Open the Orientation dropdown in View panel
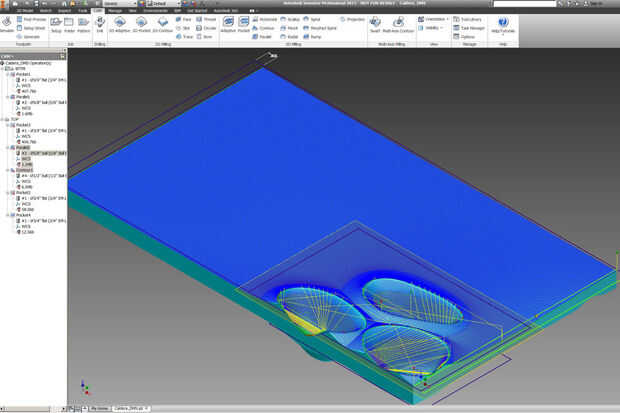620x413 pixels. point(434,19)
